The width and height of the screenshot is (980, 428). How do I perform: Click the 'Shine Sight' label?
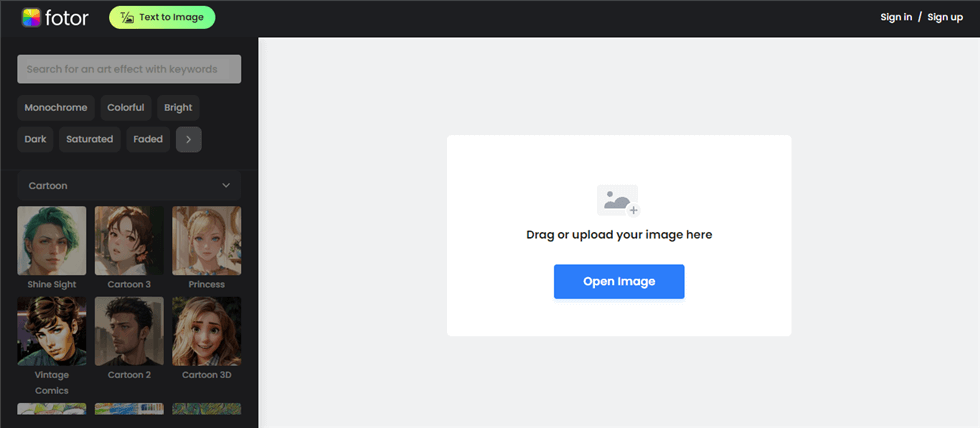tap(52, 284)
